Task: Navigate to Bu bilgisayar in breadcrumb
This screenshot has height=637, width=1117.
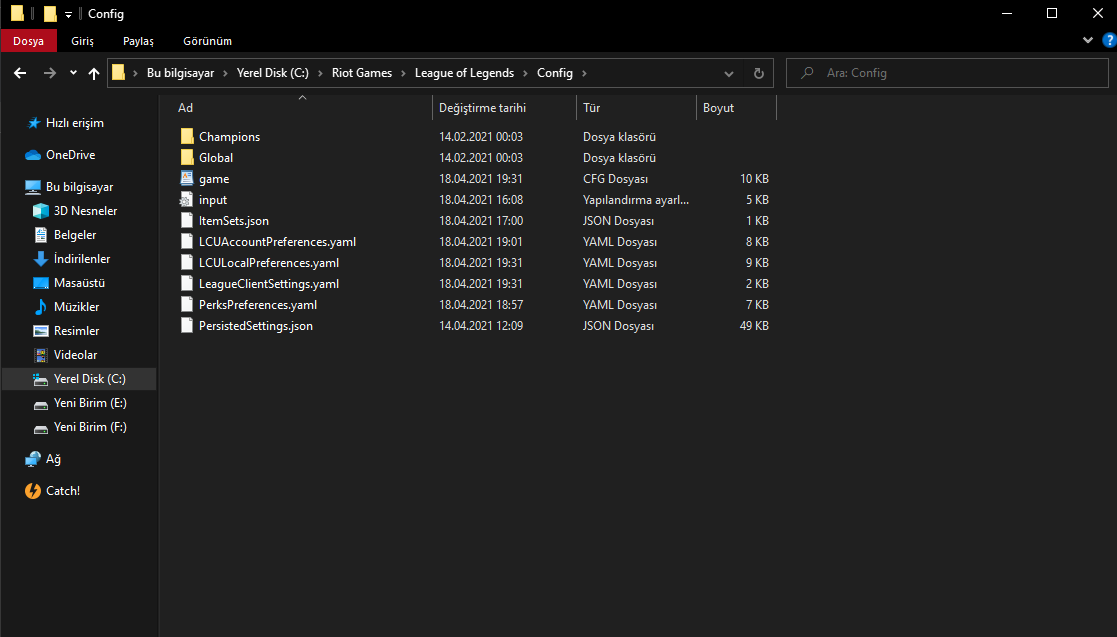Action: [x=180, y=73]
